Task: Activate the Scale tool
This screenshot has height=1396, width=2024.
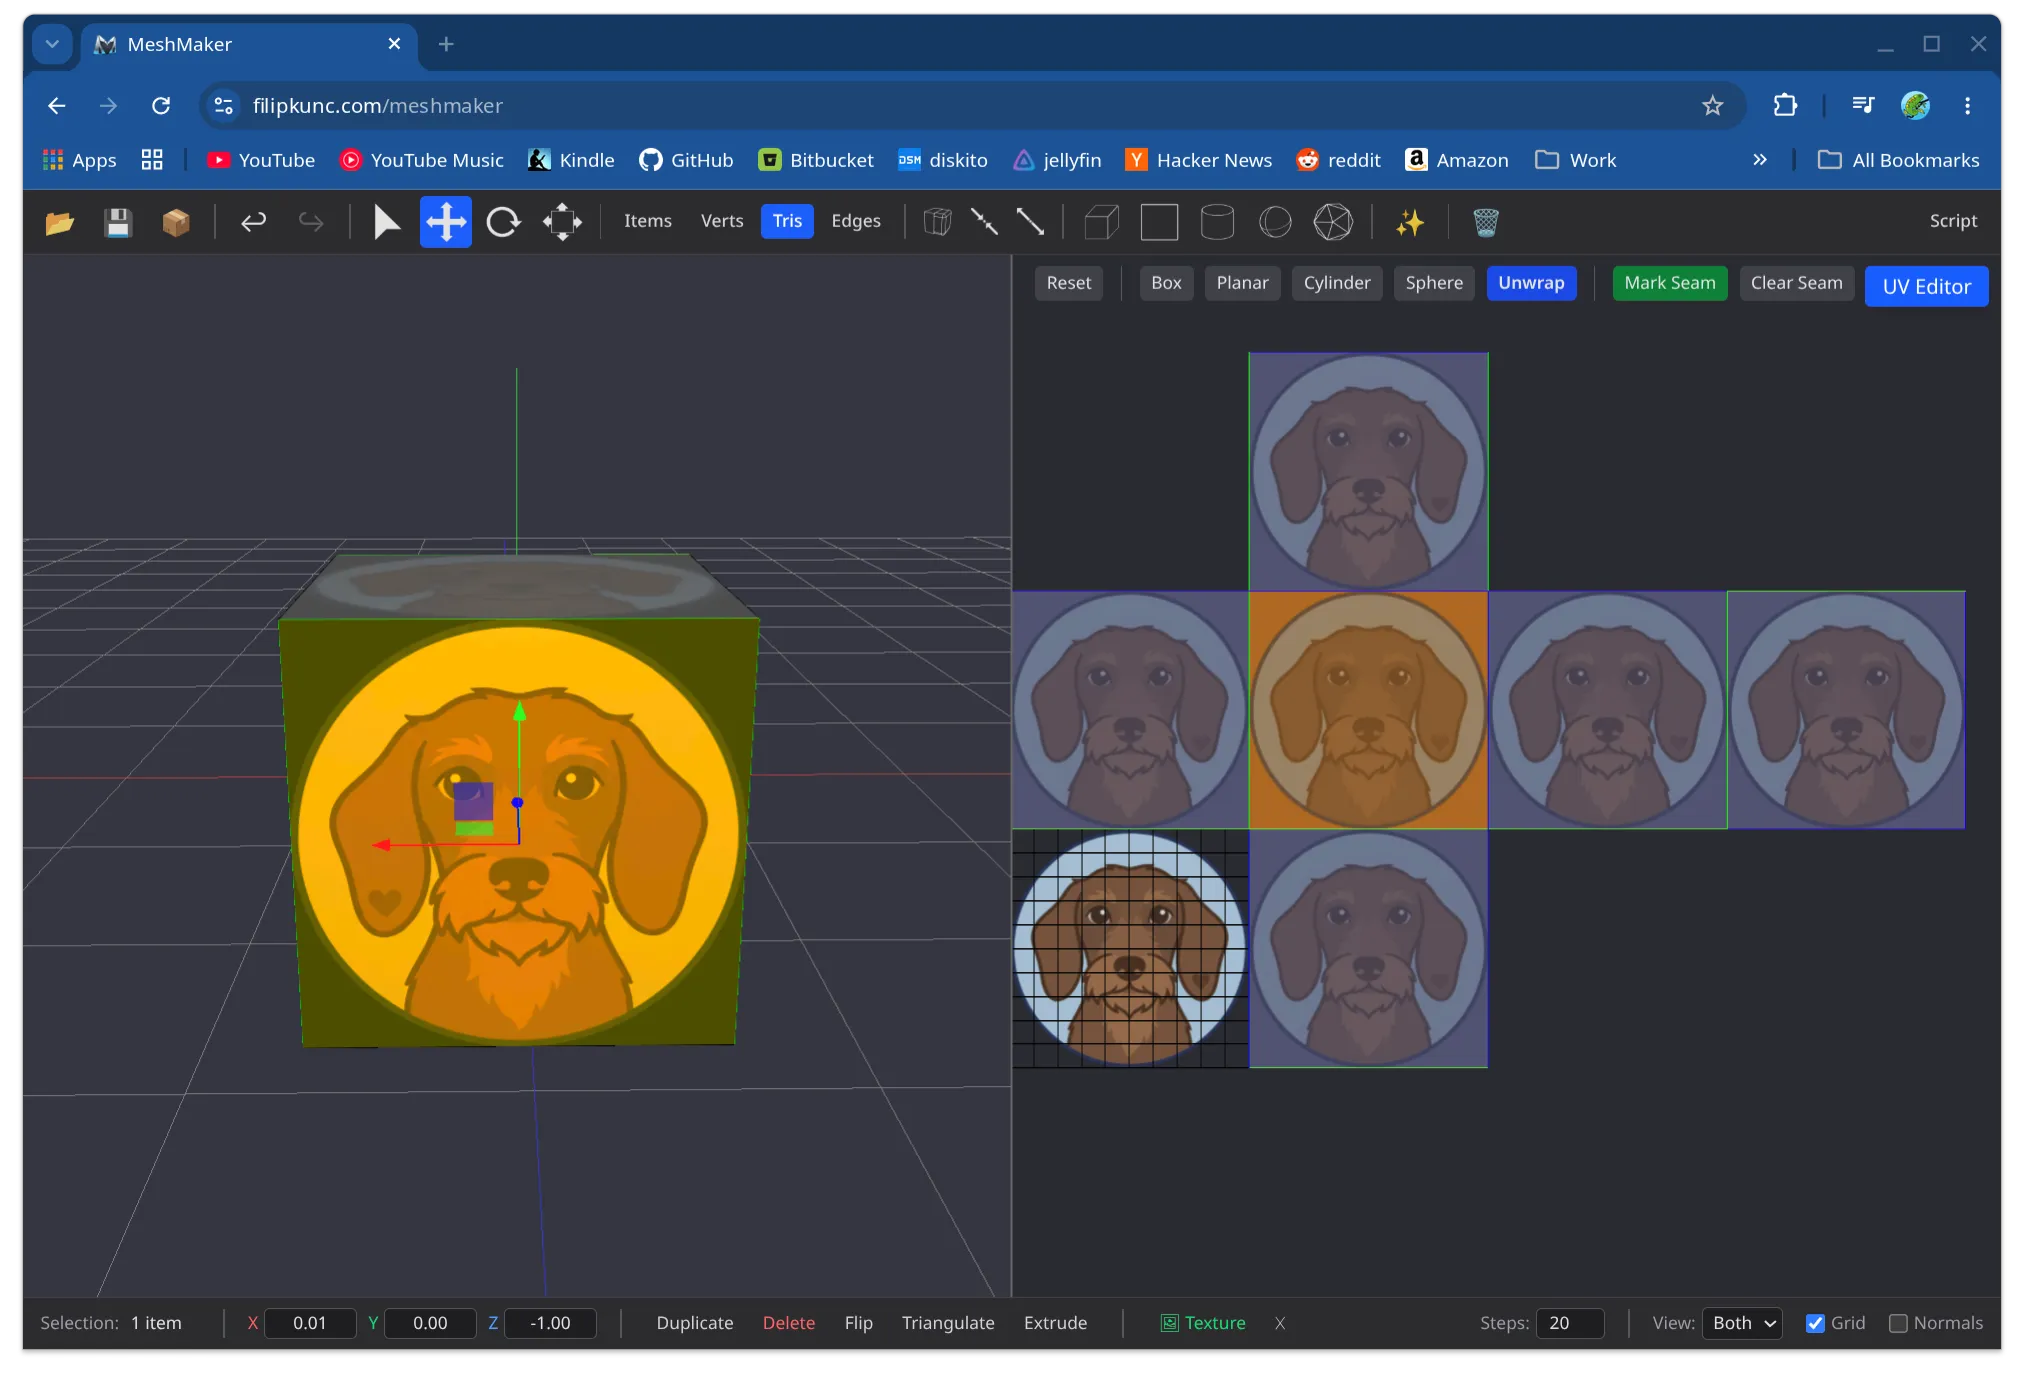Action: pos(562,222)
